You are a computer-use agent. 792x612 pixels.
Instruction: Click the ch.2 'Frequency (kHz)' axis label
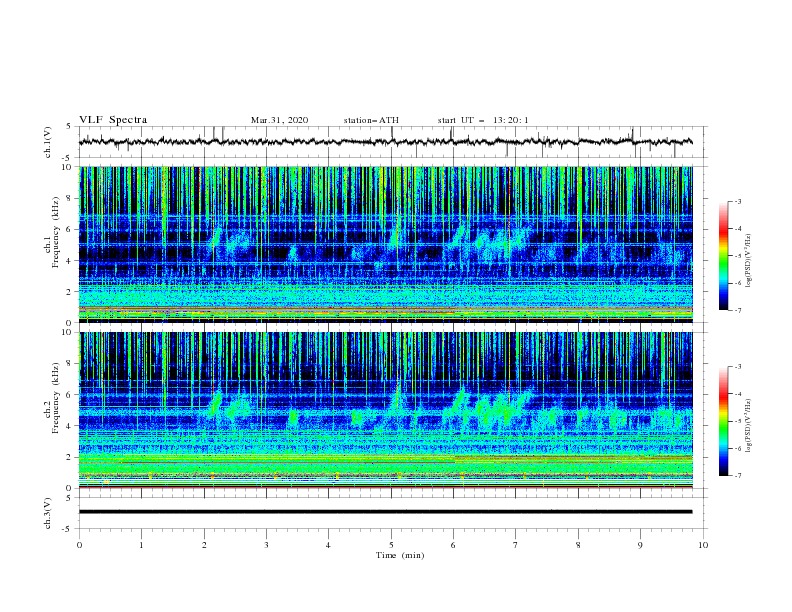[x=56, y=398]
